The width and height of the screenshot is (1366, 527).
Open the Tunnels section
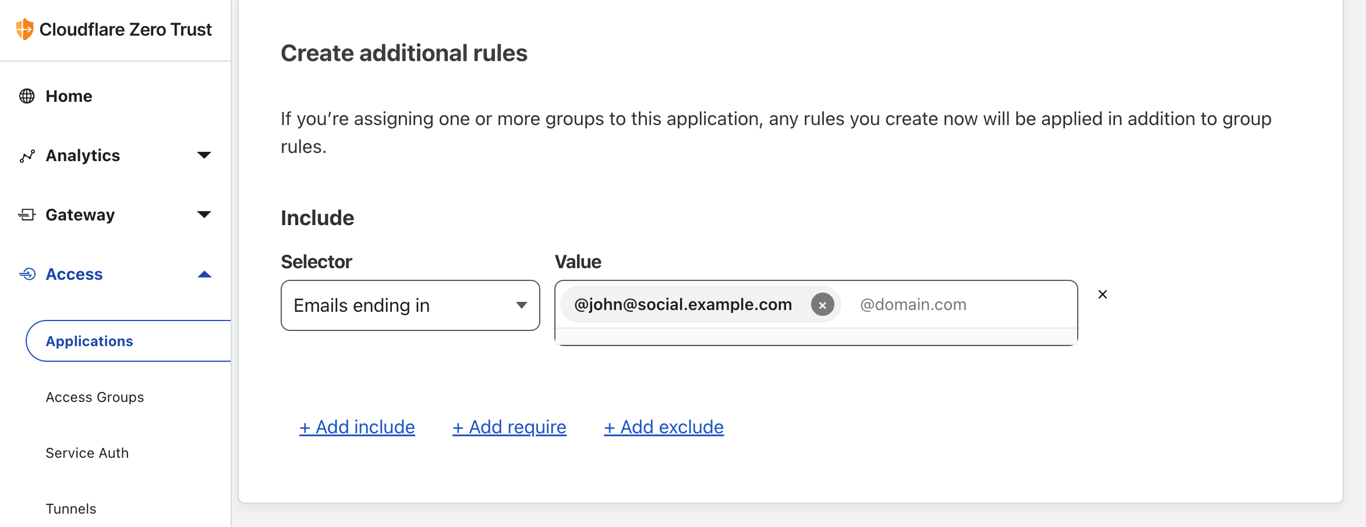(71, 508)
